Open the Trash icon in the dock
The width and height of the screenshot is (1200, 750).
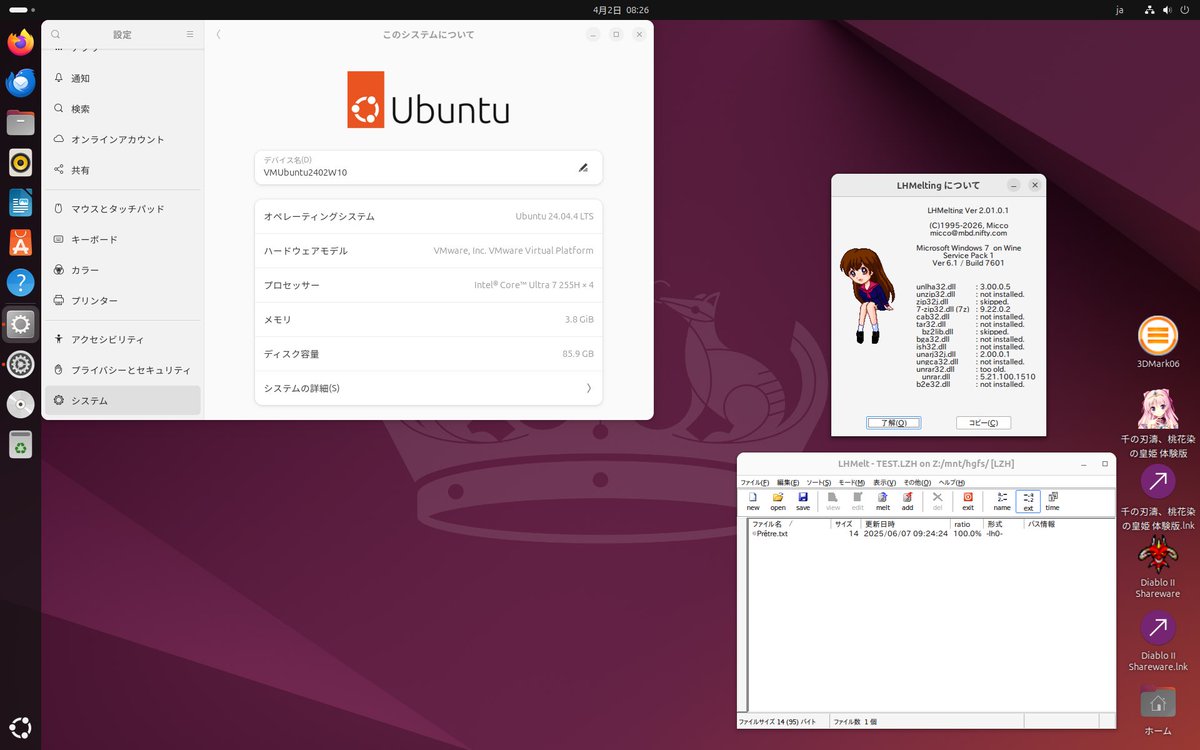pyautogui.click(x=20, y=445)
